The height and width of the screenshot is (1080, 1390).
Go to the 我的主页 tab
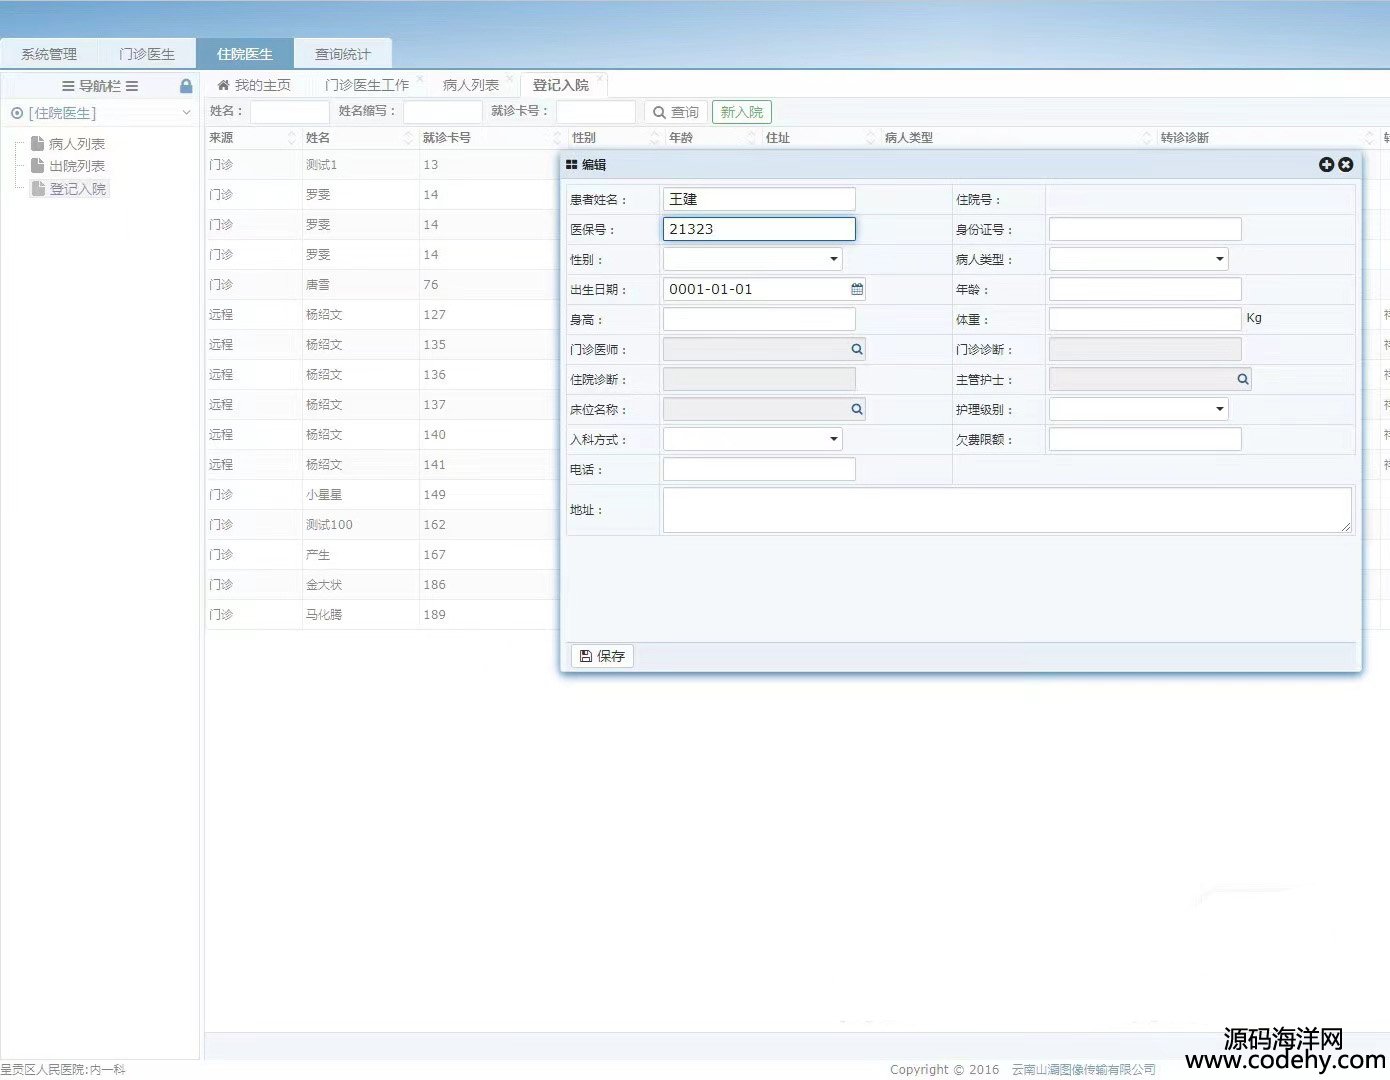(x=254, y=85)
